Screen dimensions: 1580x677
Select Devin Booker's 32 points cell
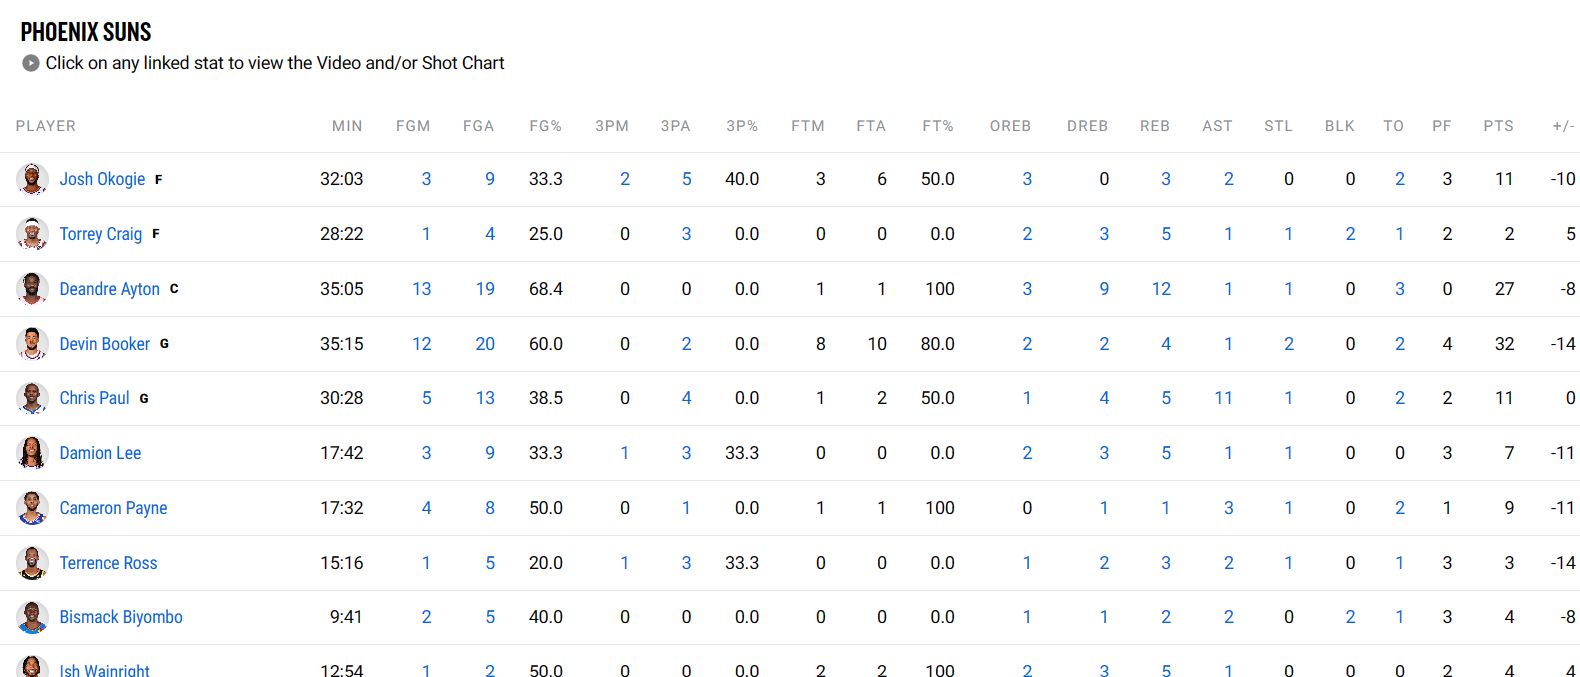click(1504, 344)
